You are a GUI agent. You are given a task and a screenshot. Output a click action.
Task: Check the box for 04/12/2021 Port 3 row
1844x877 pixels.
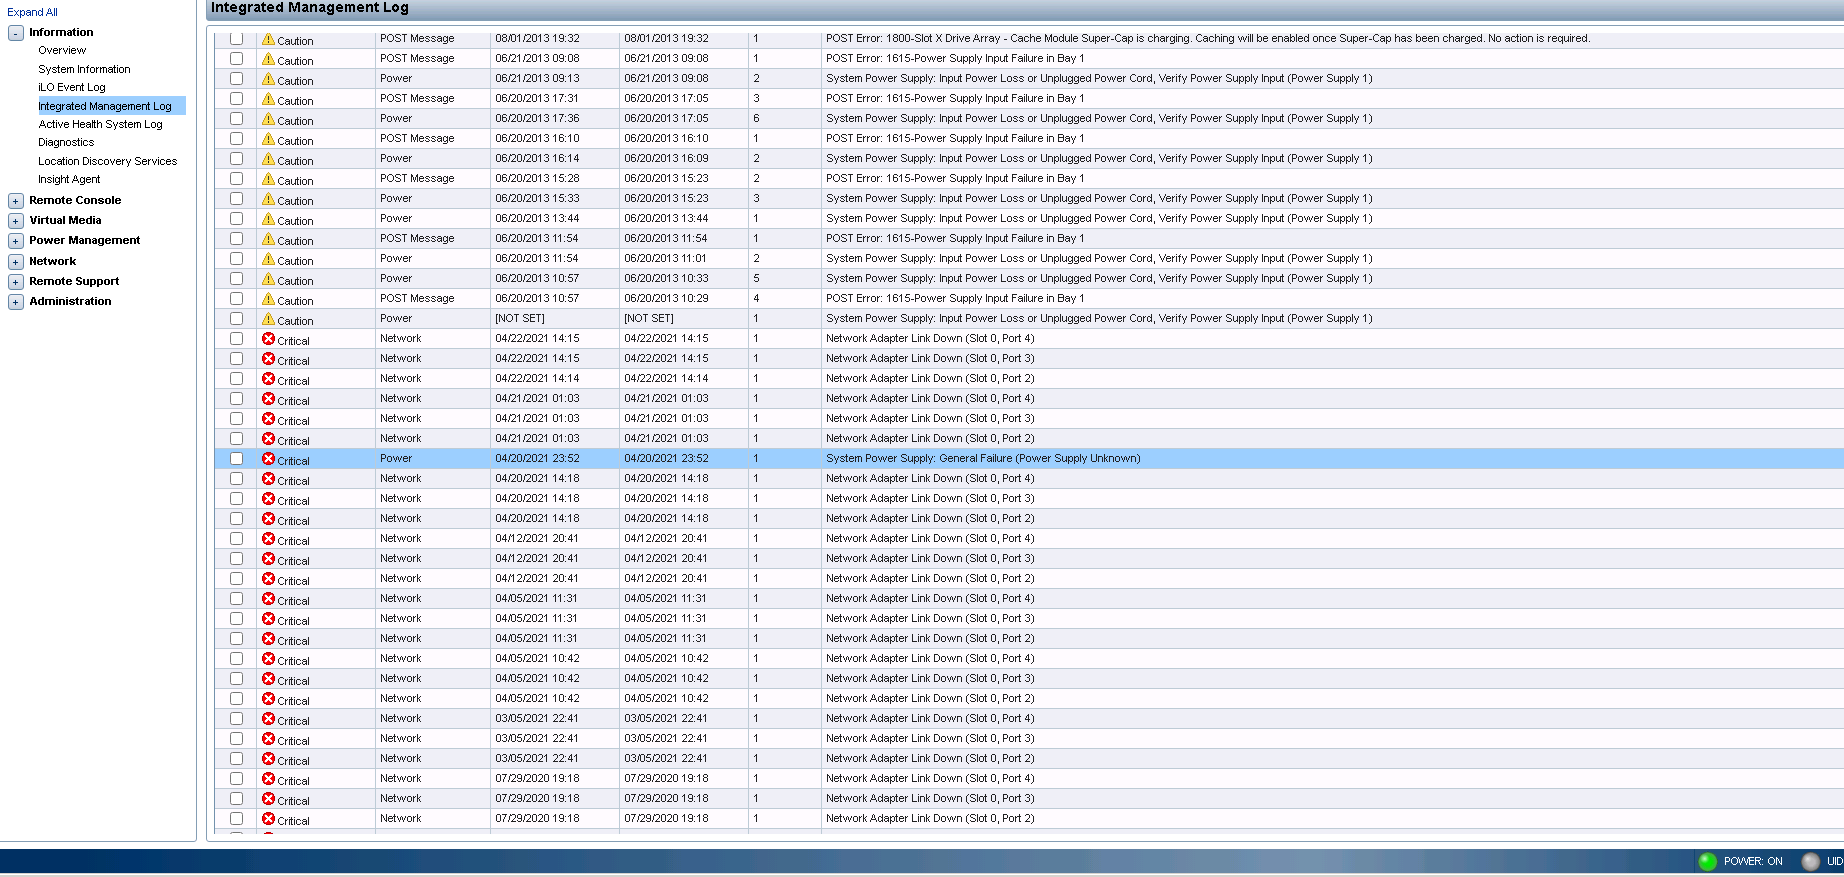point(236,558)
